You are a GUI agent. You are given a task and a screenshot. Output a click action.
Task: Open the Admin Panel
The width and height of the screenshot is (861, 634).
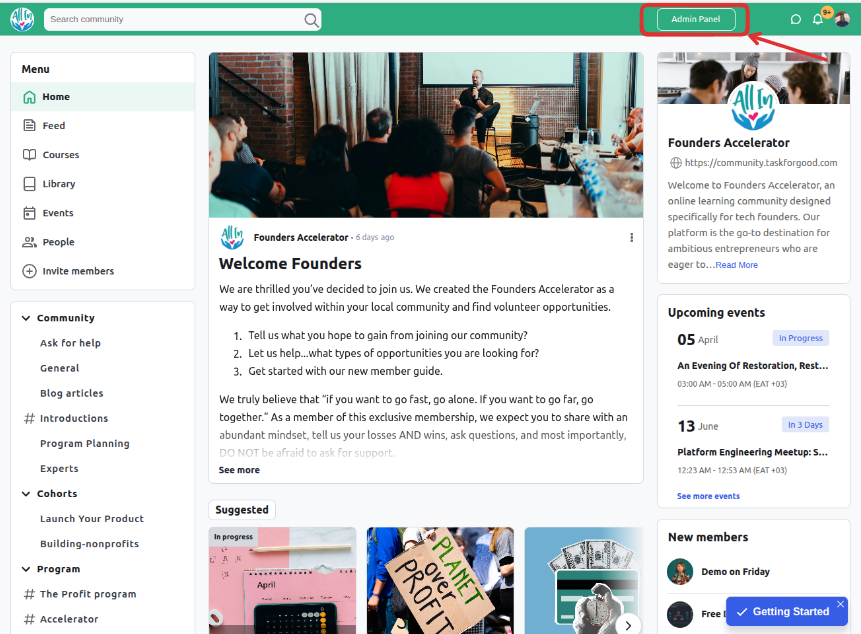point(696,19)
